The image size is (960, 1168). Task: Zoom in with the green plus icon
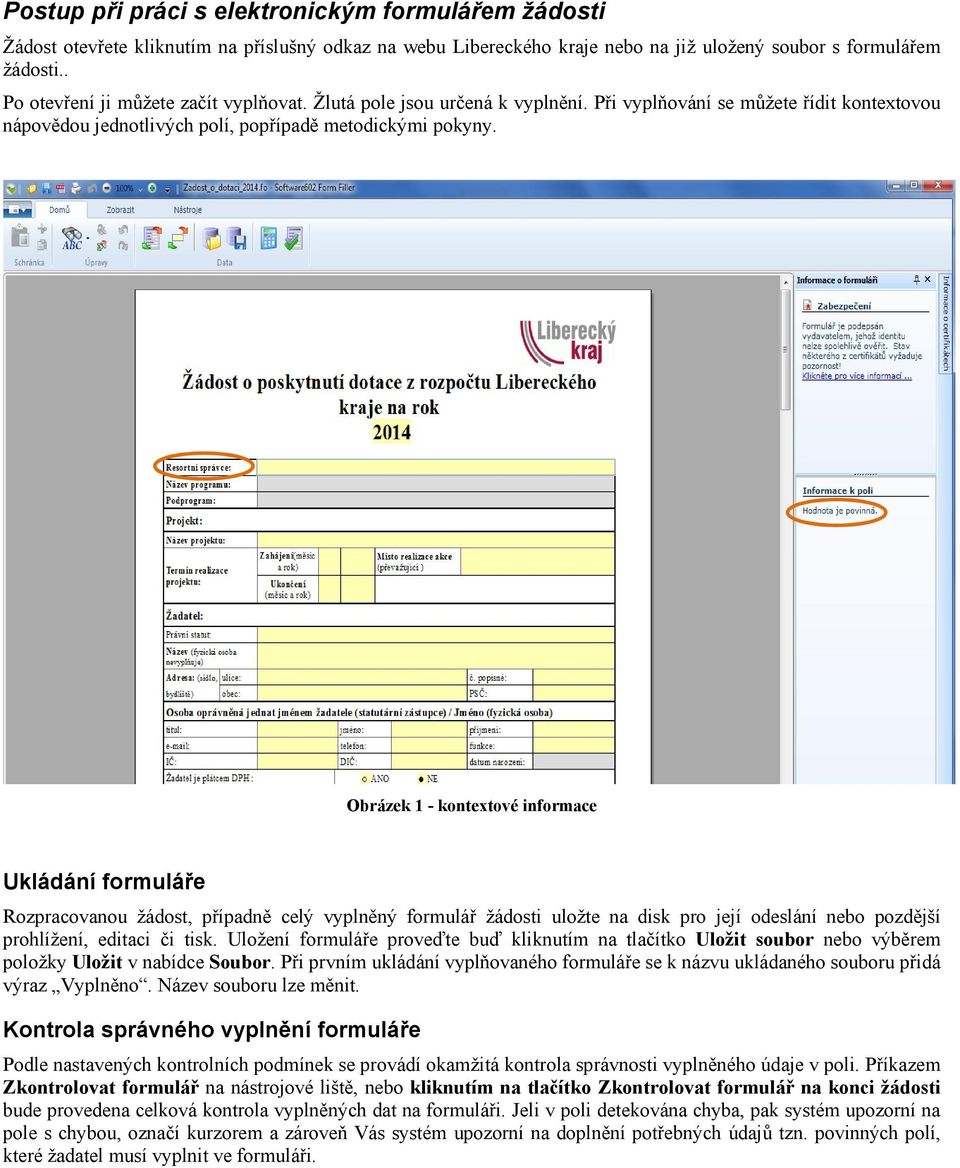tap(151, 188)
